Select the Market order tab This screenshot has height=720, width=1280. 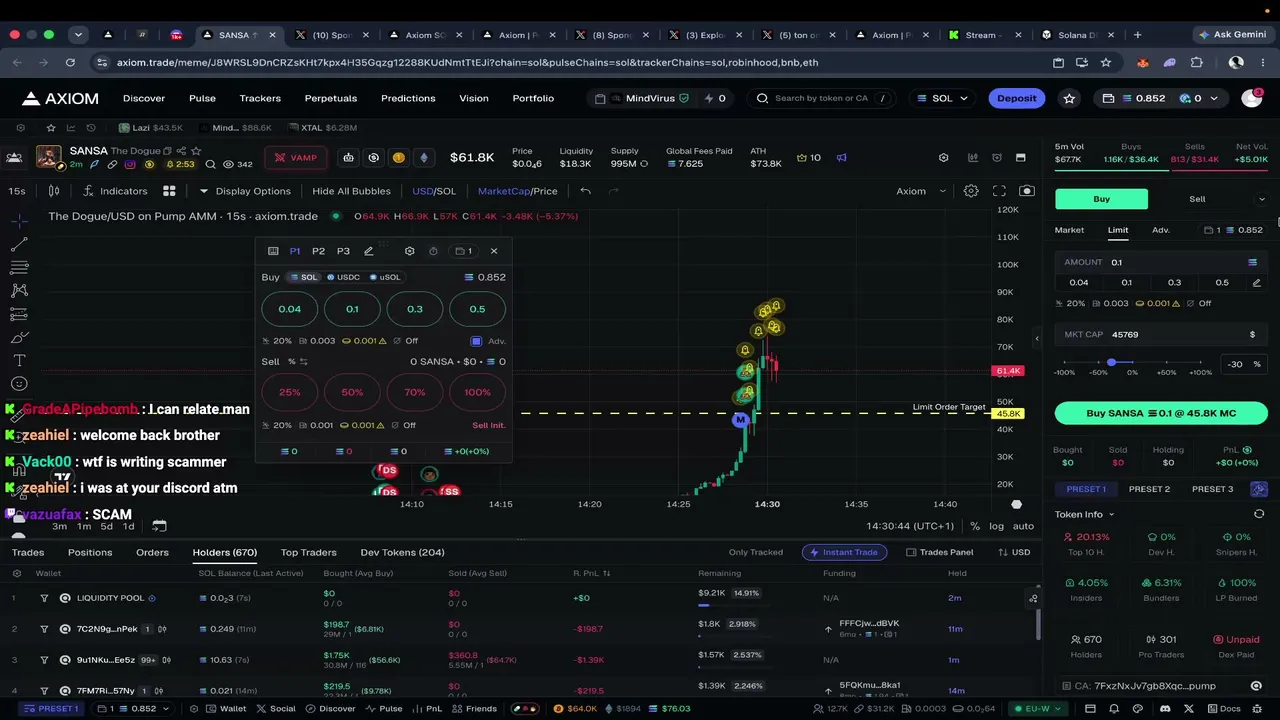point(1069,230)
